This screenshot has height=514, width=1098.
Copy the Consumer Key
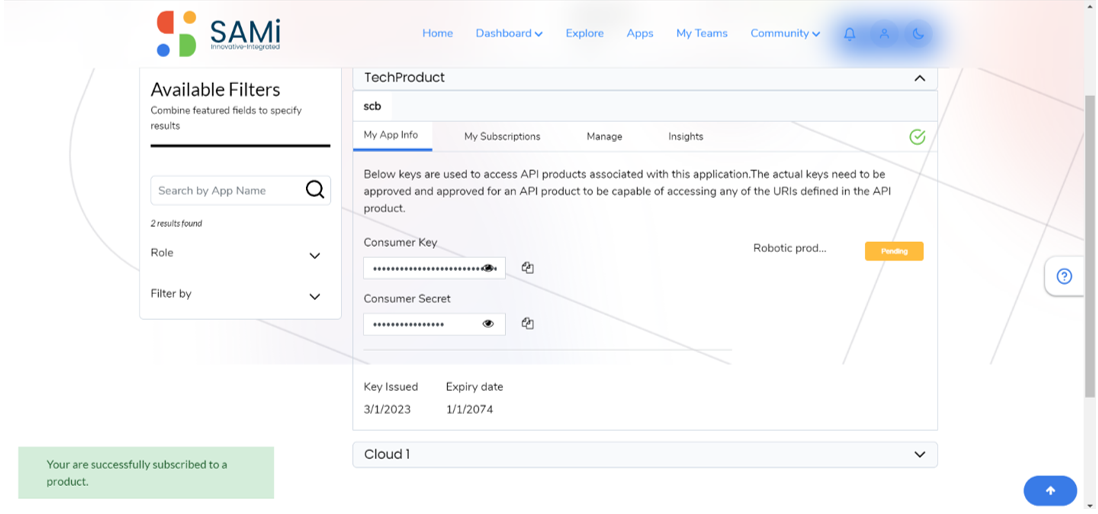tap(528, 268)
